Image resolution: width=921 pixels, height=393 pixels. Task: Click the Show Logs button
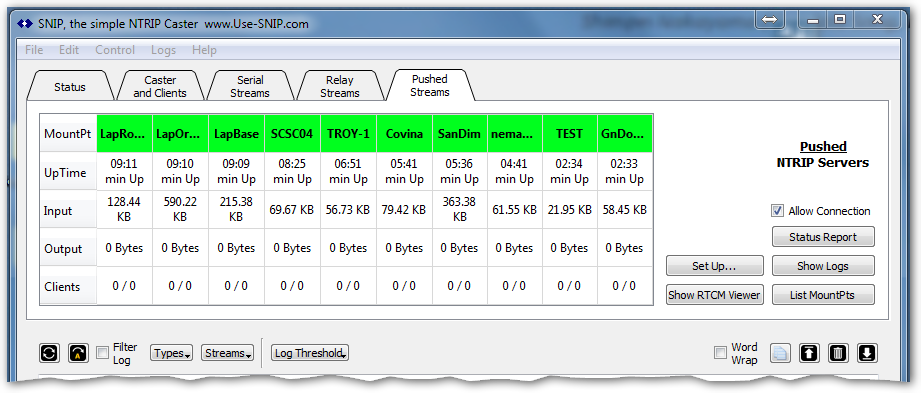tap(823, 266)
